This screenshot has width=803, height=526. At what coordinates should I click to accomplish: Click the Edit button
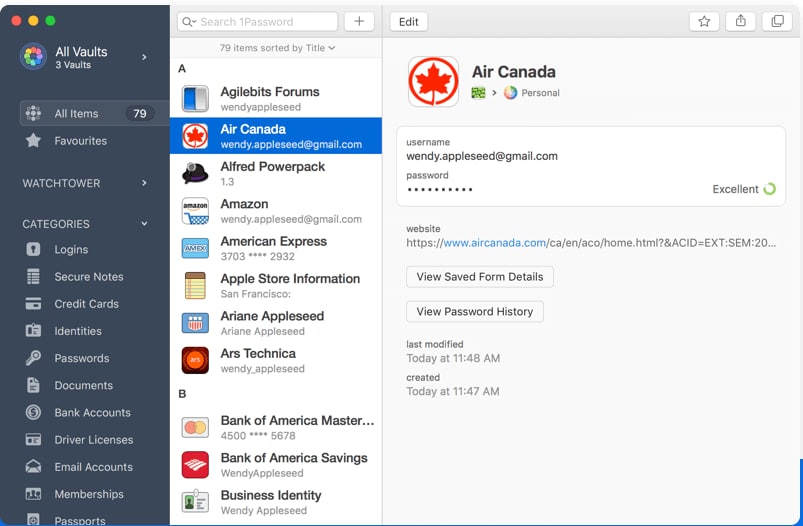pos(409,22)
